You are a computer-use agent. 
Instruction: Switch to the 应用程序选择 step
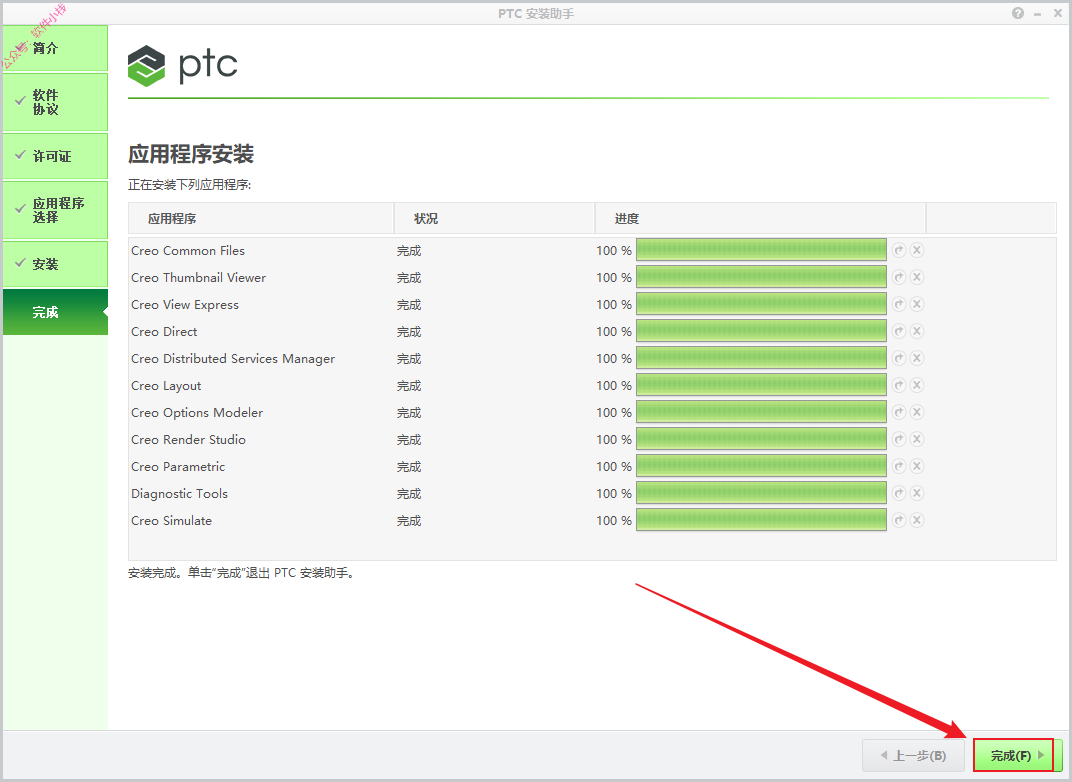[x=55, y=210]
